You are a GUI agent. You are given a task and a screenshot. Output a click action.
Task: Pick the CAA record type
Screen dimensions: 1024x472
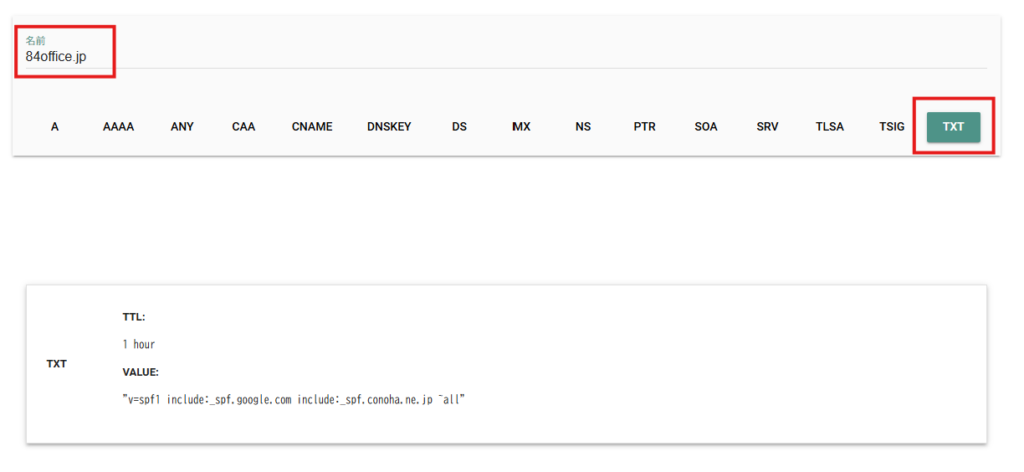pos(244,127)
